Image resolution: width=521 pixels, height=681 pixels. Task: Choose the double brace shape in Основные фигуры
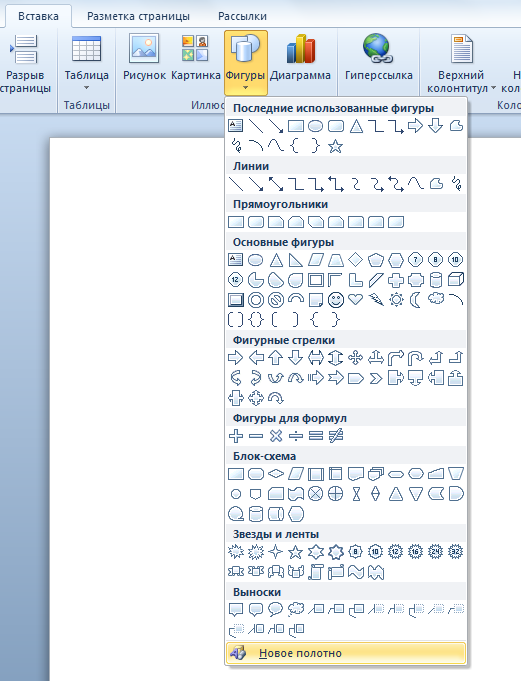256,320
